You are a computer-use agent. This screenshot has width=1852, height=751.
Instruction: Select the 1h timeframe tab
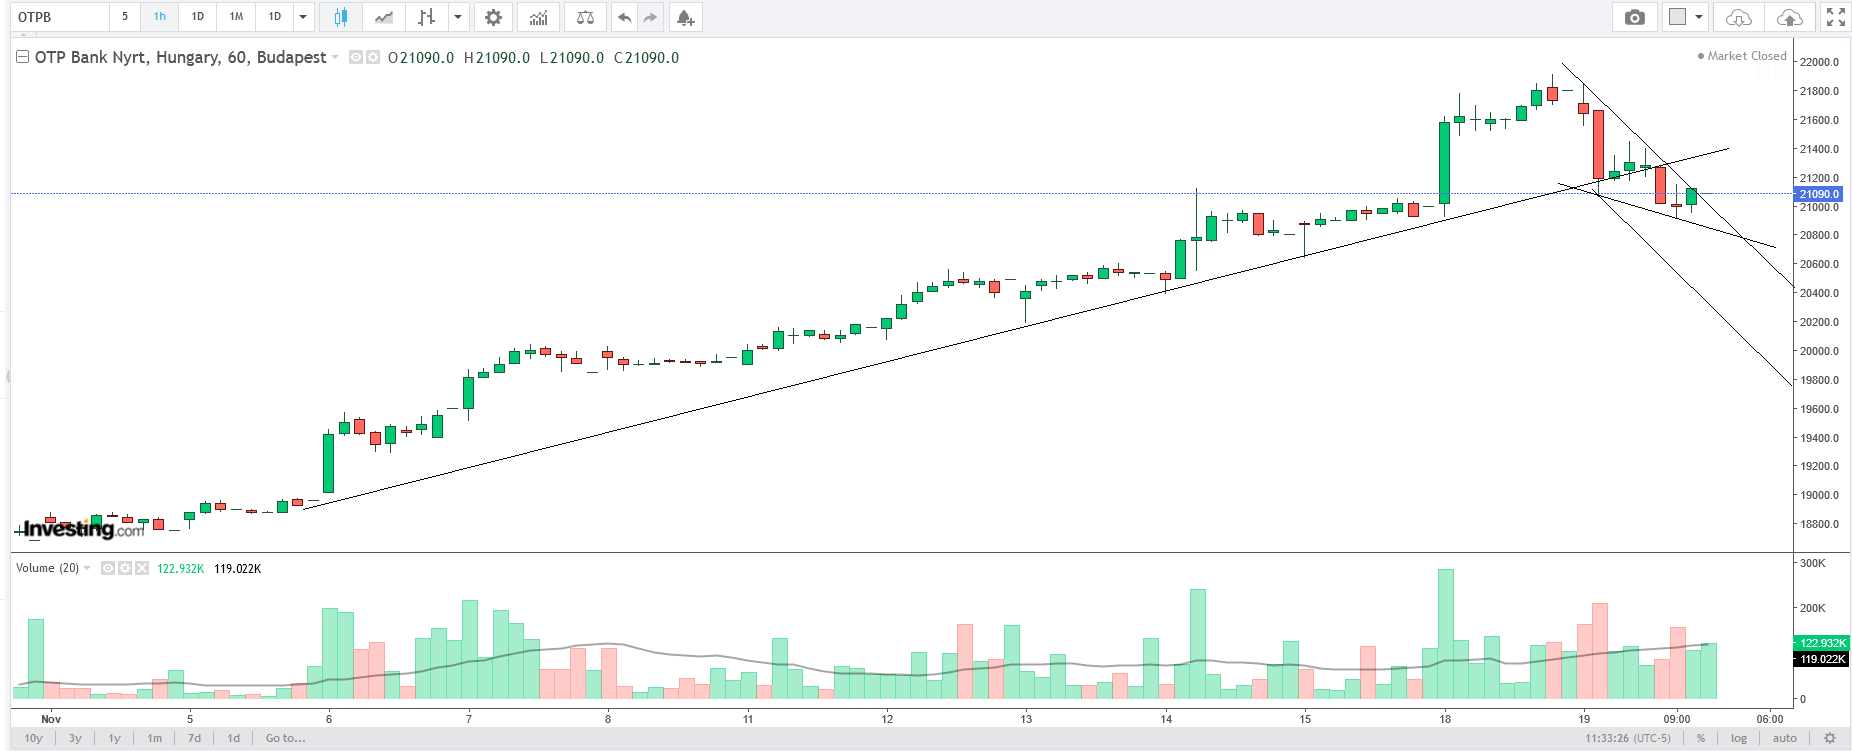click(160, 17)
